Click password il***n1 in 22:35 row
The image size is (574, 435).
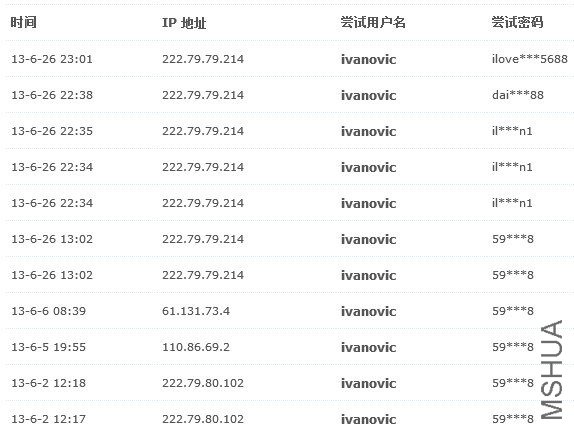512,131
